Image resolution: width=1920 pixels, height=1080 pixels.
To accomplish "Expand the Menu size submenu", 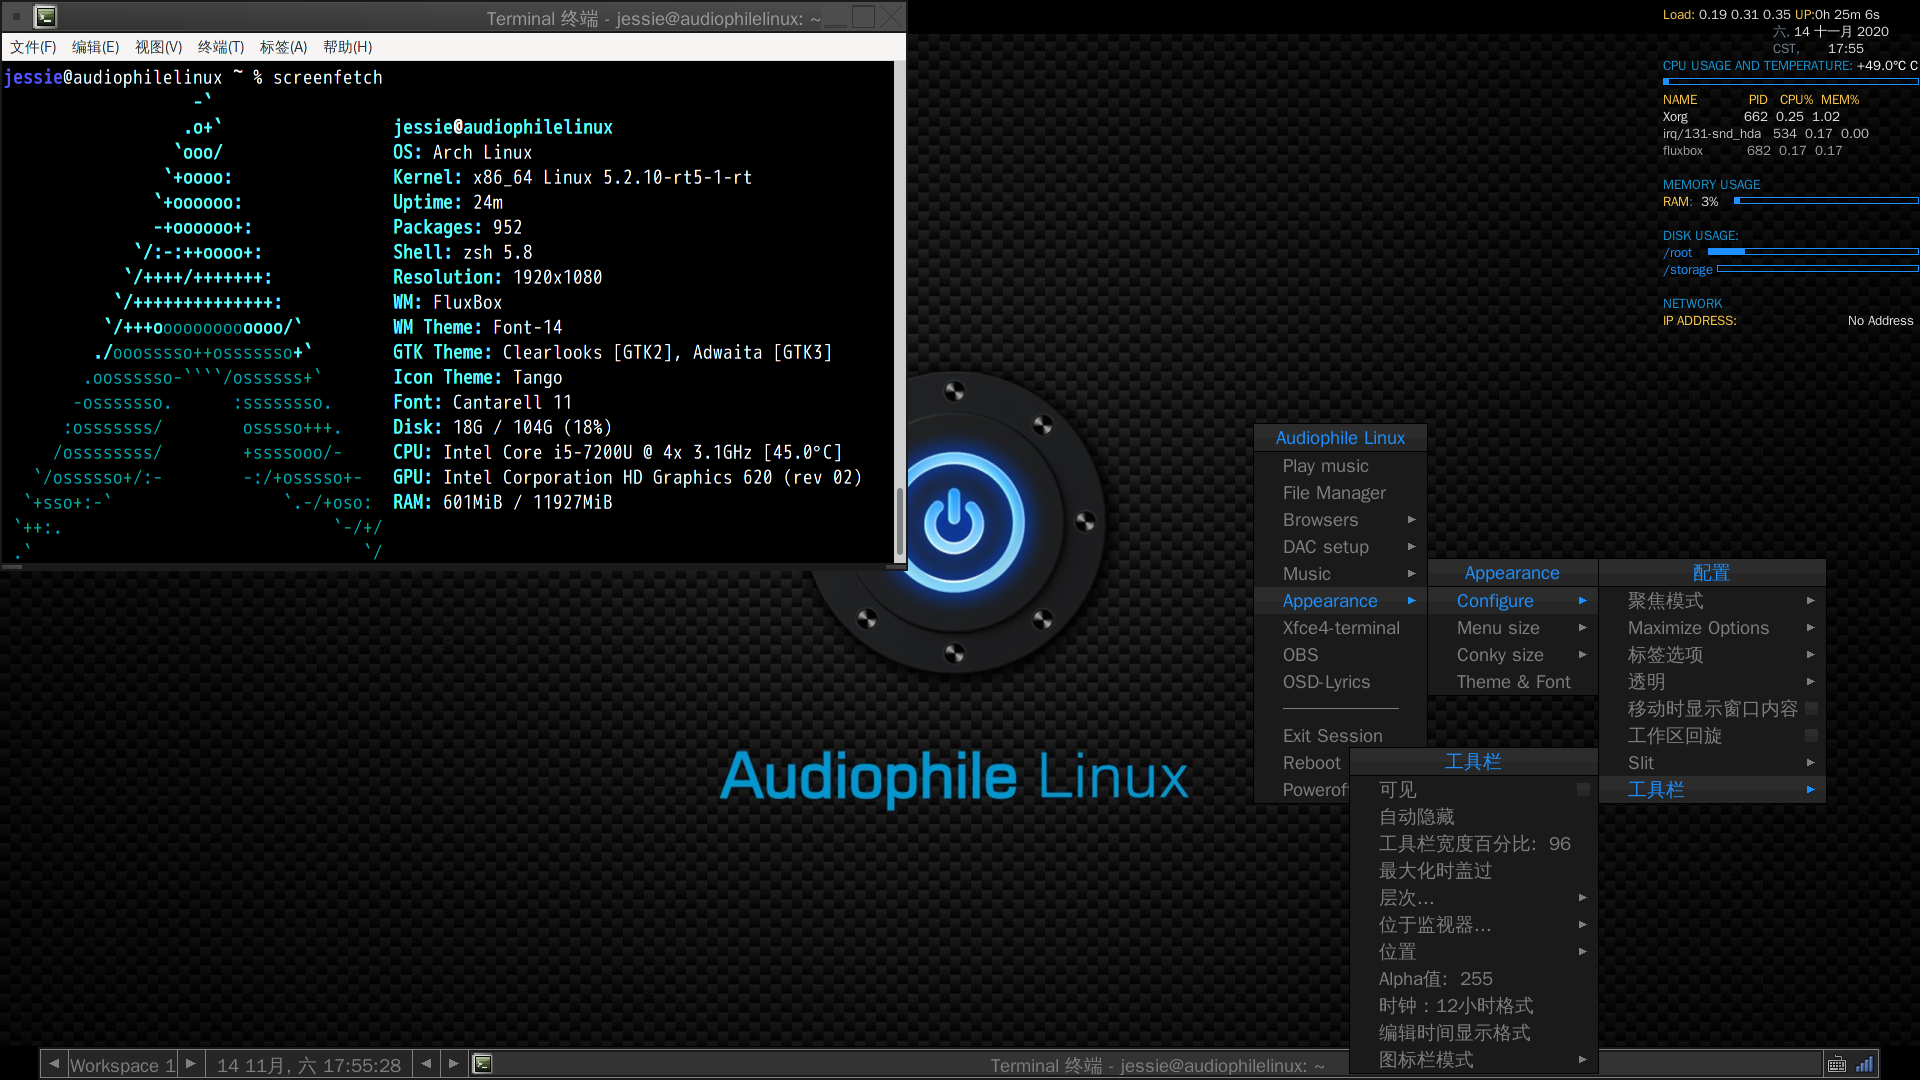I will [1512, 628].
